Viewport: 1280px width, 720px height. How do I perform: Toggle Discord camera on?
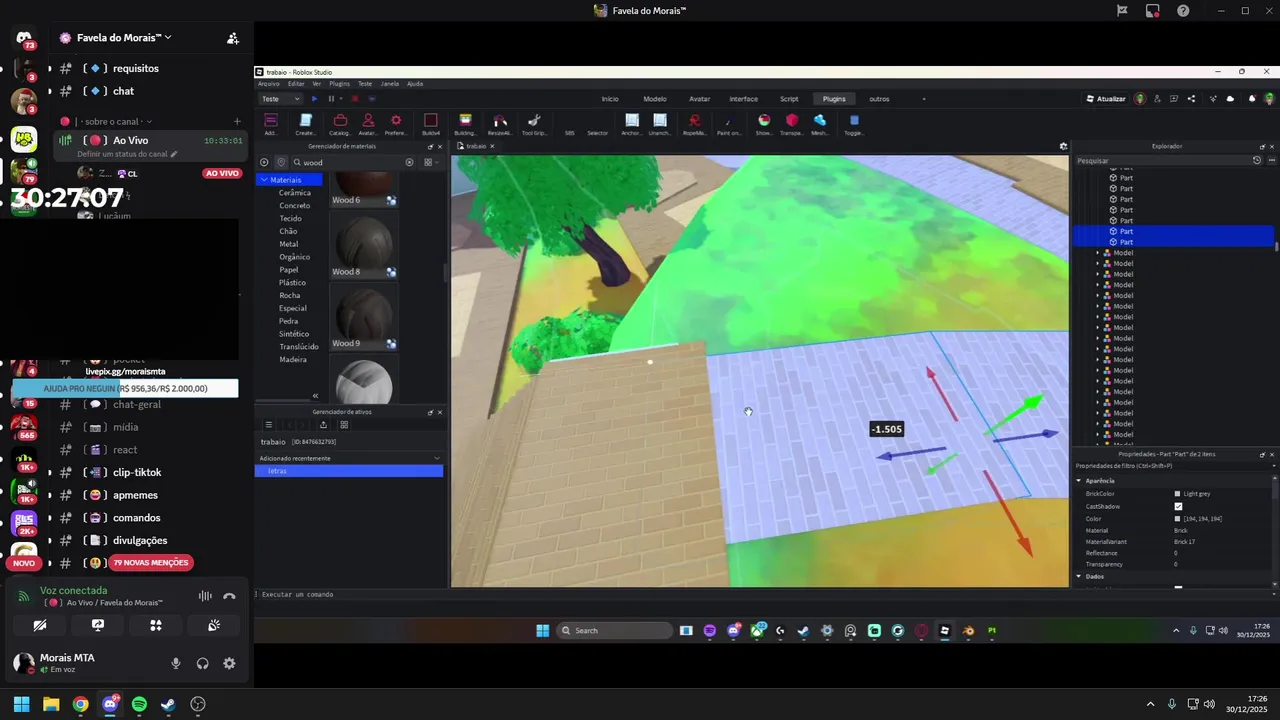coord(40,625)
